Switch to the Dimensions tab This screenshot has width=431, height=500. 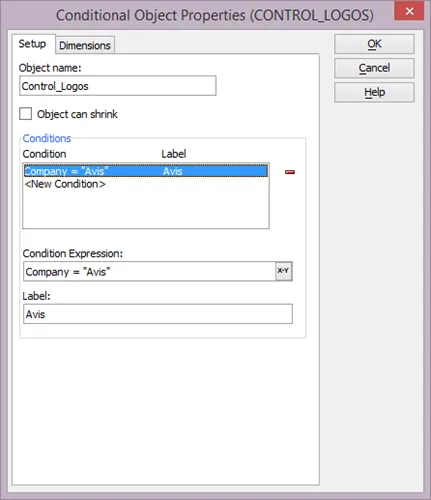(x=85, y=45)
